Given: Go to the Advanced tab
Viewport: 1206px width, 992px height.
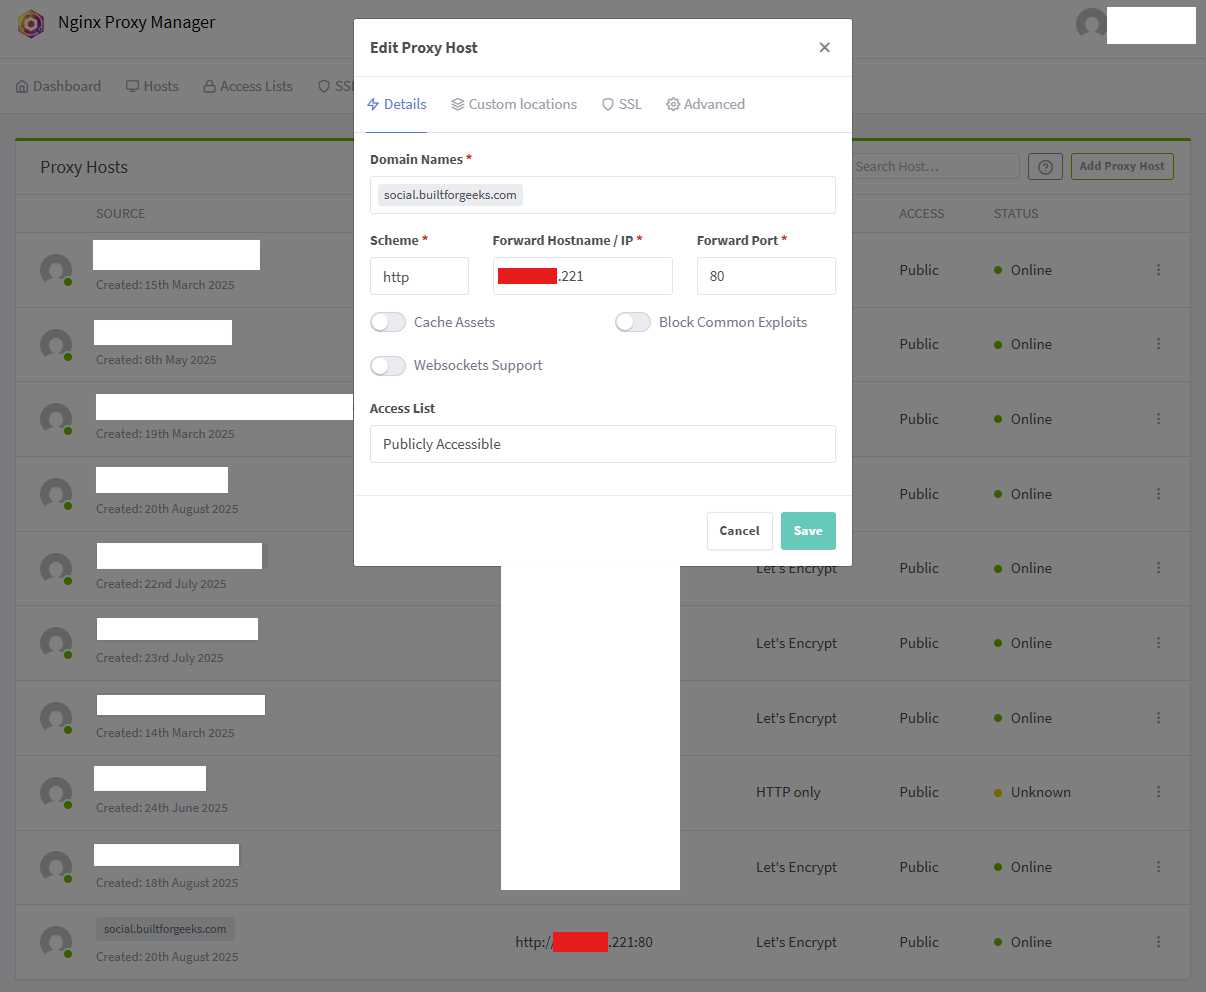Looking at the screenshot, I should (705, 104).
